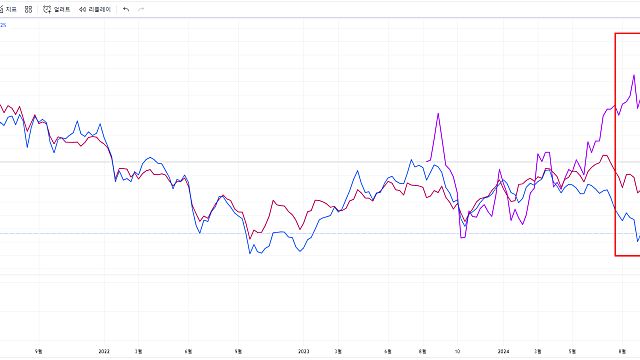The height and width of the screenshot is (360, 640).
Task: Undo the last chart action
Action: point(126,9)
